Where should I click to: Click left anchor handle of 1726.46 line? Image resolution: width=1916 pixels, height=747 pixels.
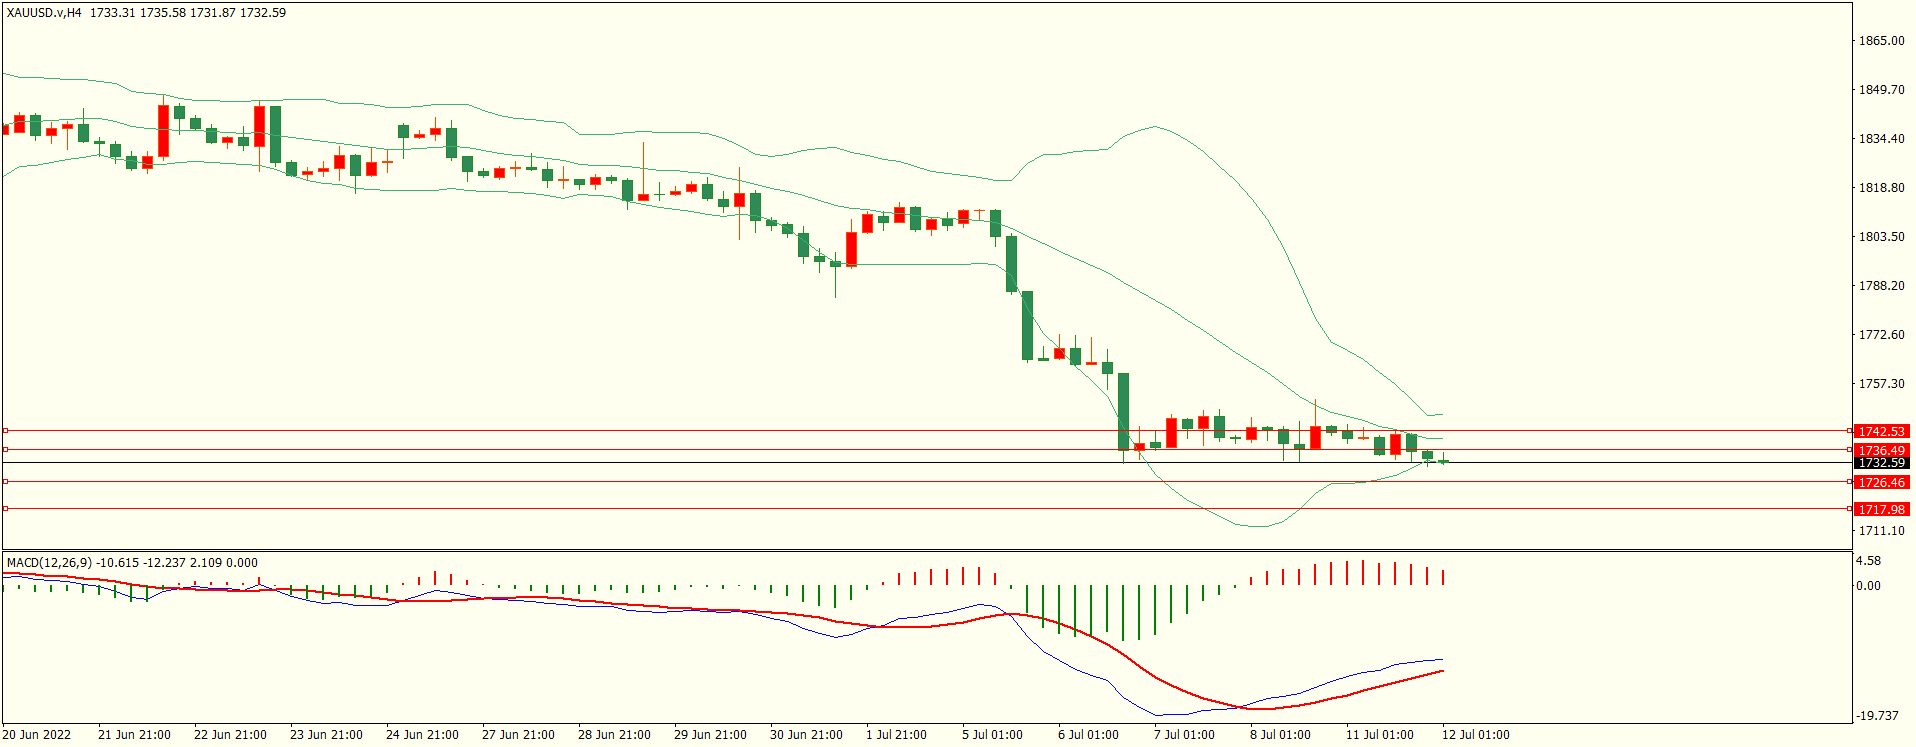(x=5, y=482)
